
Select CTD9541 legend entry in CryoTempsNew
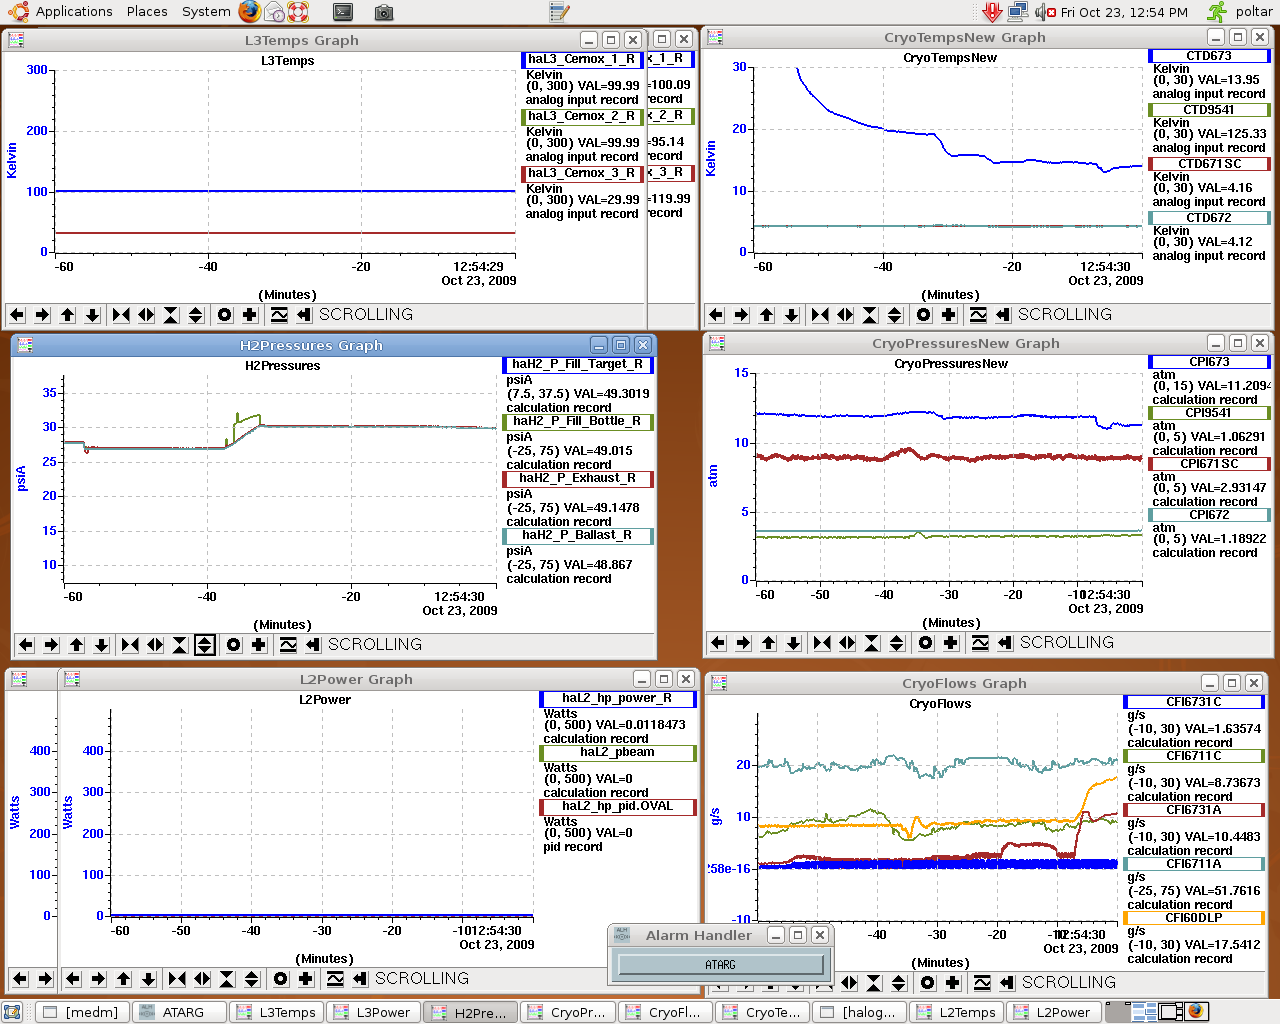tap(1209, 110)
